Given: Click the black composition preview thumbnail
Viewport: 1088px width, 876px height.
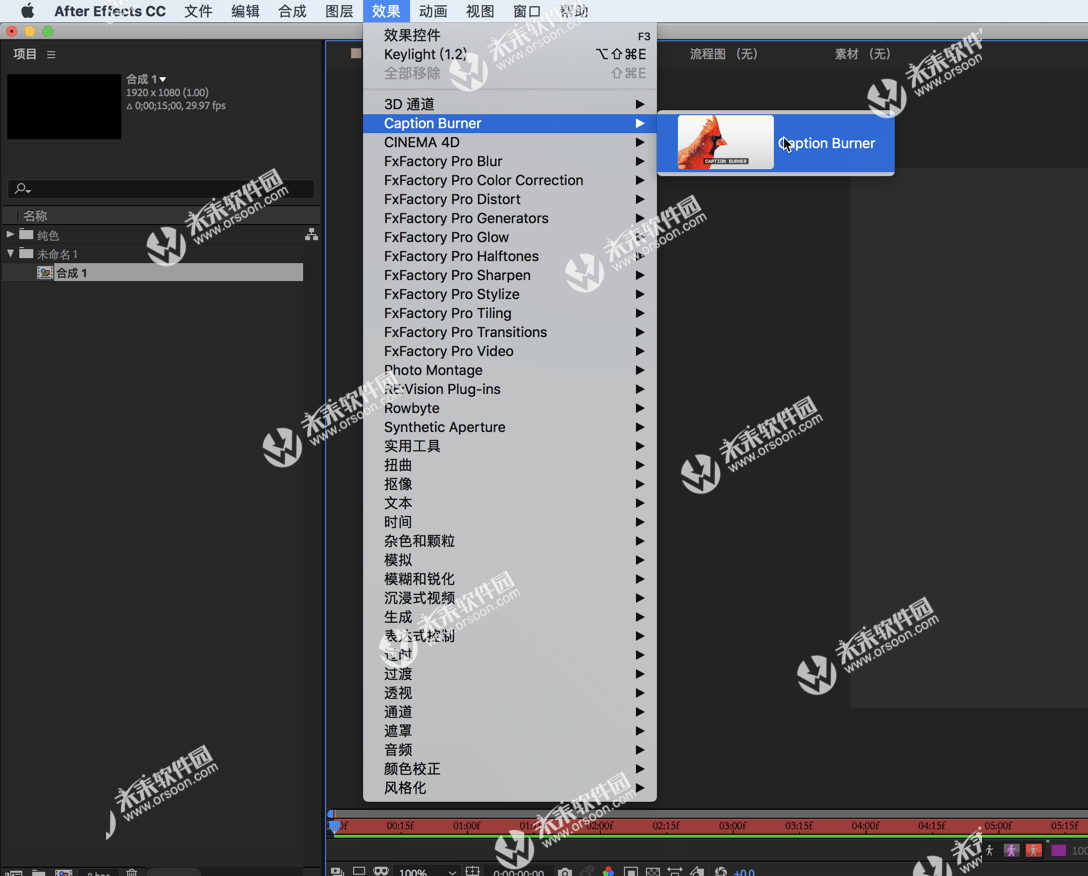Looking at the screenshot, I should click(x=64, y=106).
